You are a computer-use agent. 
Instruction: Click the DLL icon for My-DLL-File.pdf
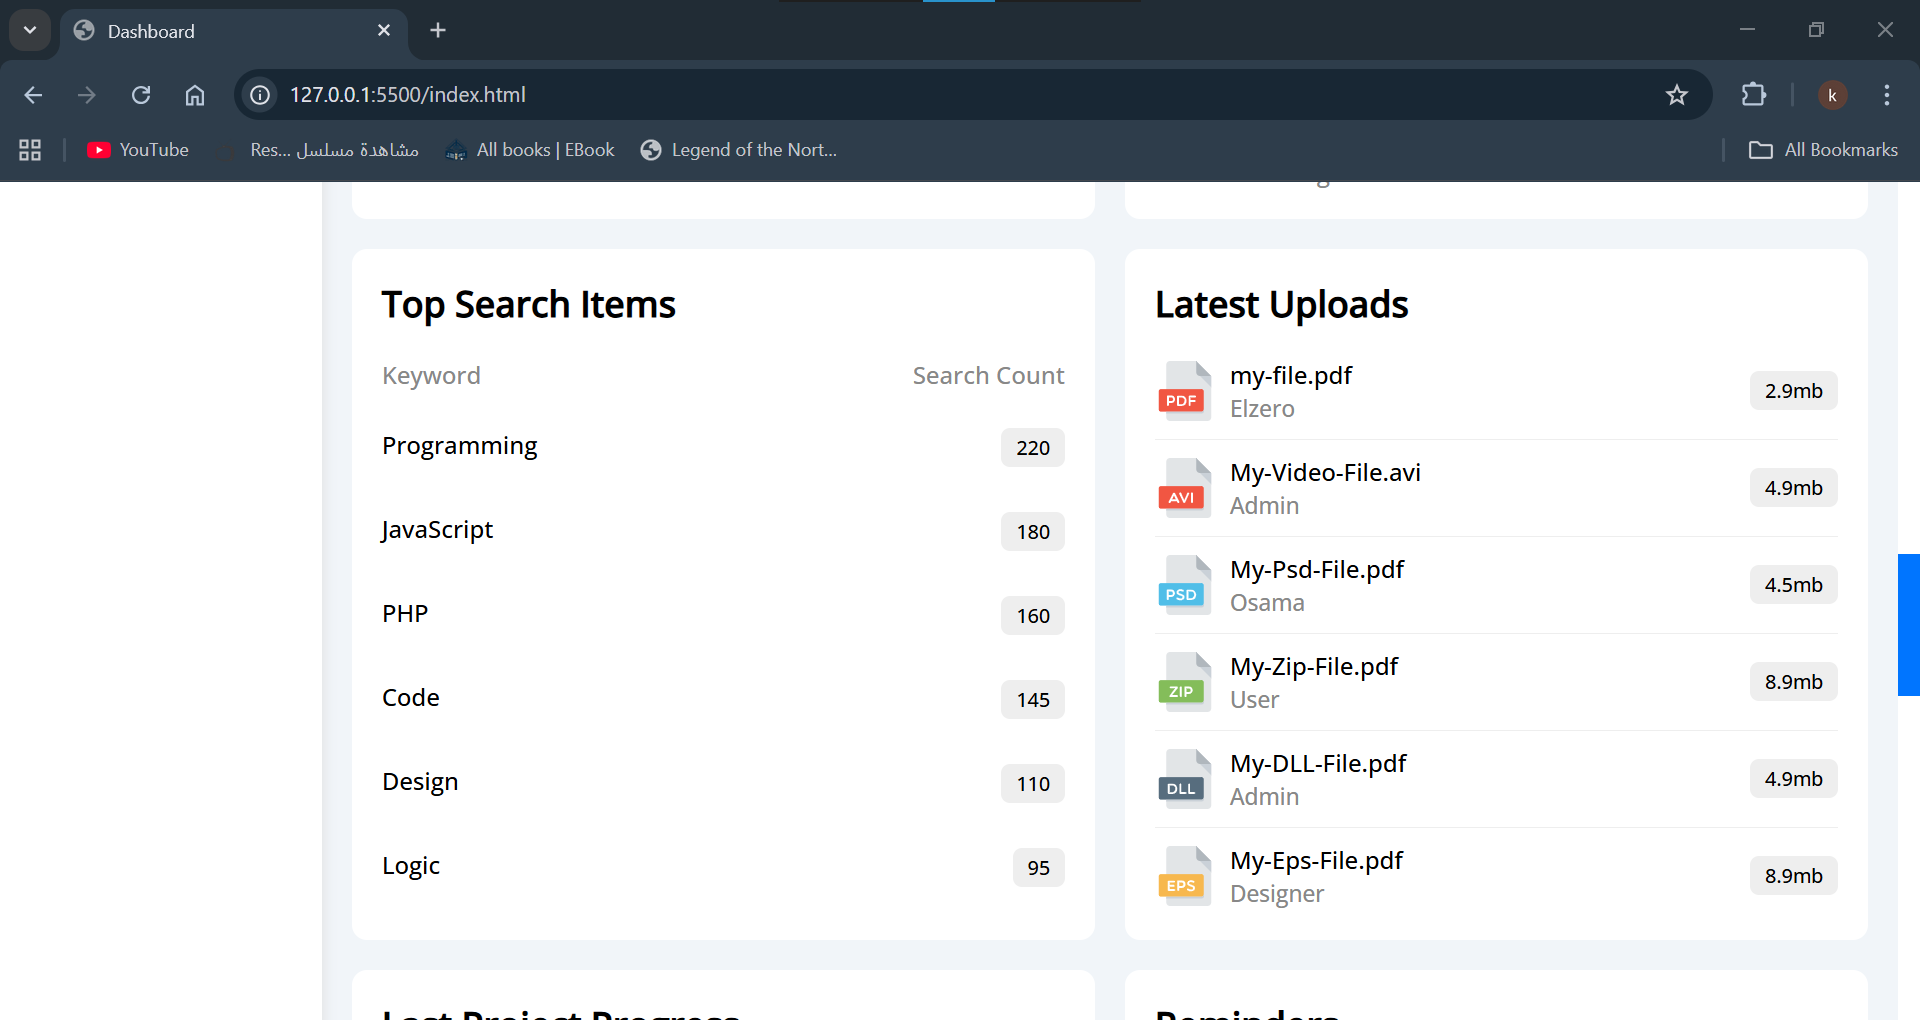[x=1183, y=778]
